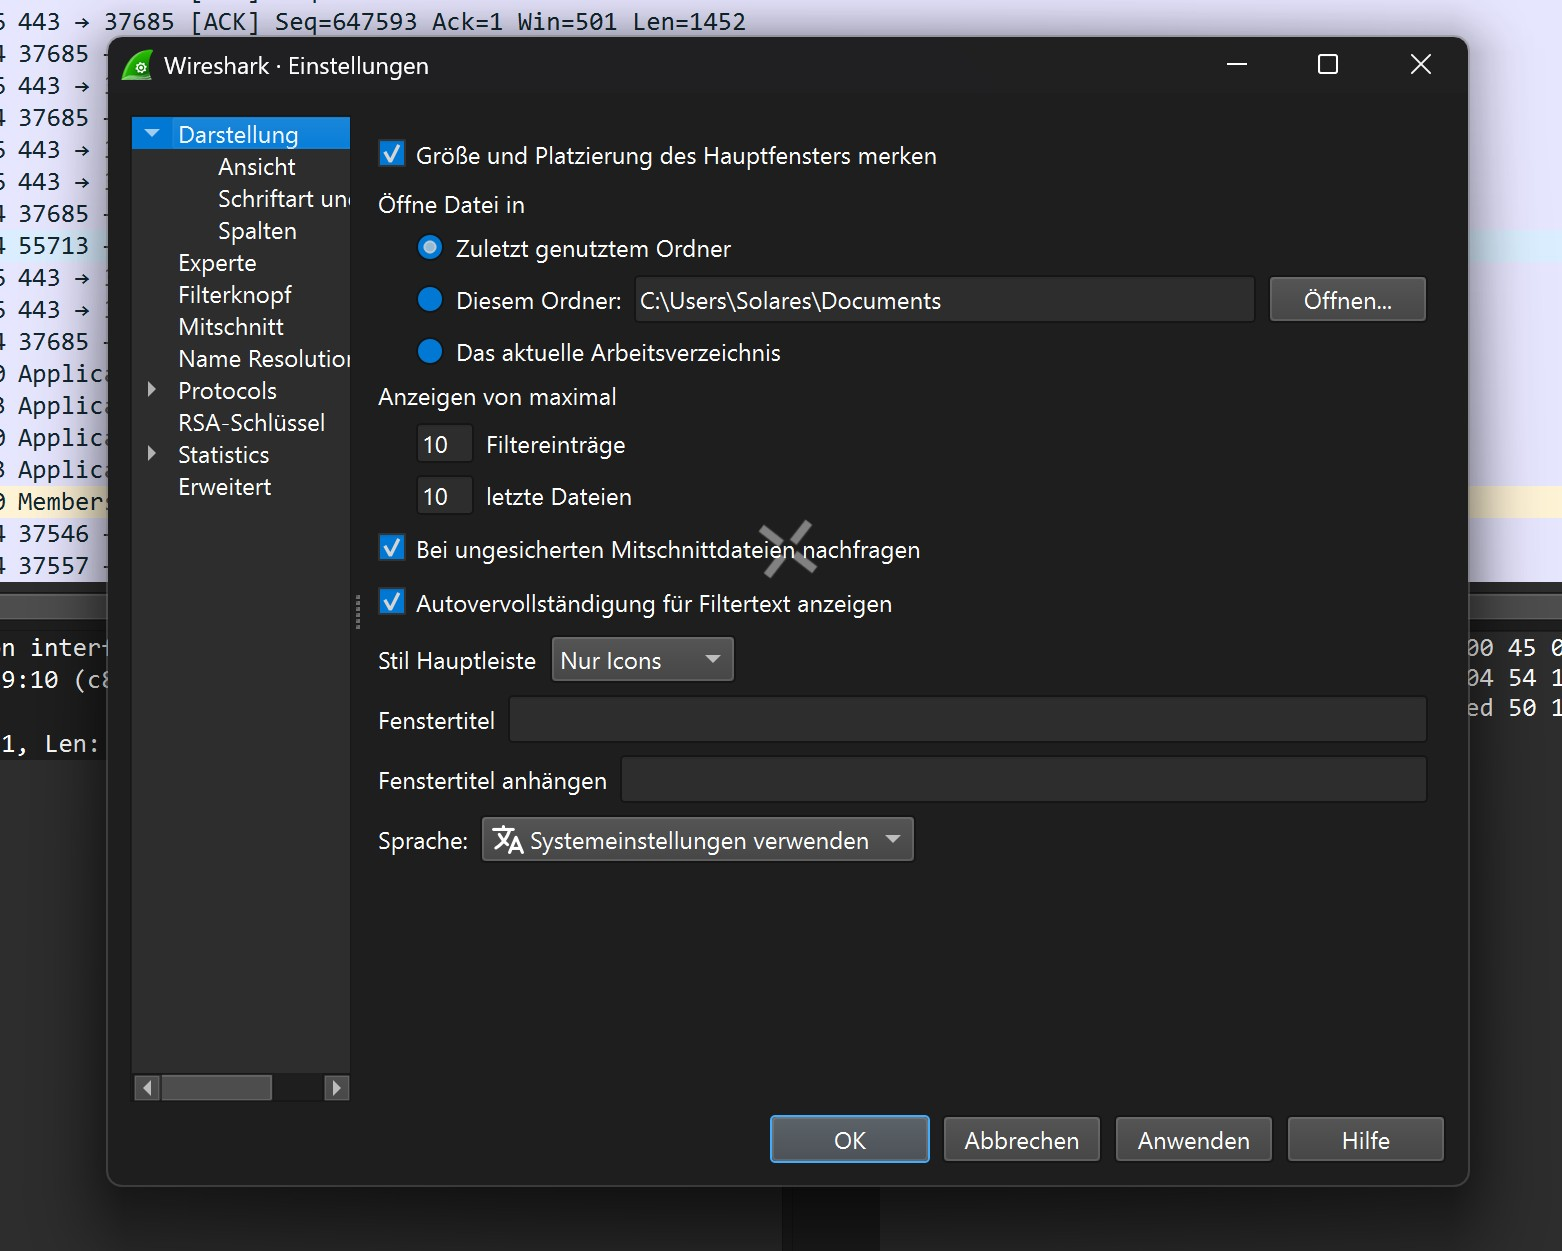Maximize the Einstellungen dialog
The image size is (1562, 1251).
coord(1328,65)
